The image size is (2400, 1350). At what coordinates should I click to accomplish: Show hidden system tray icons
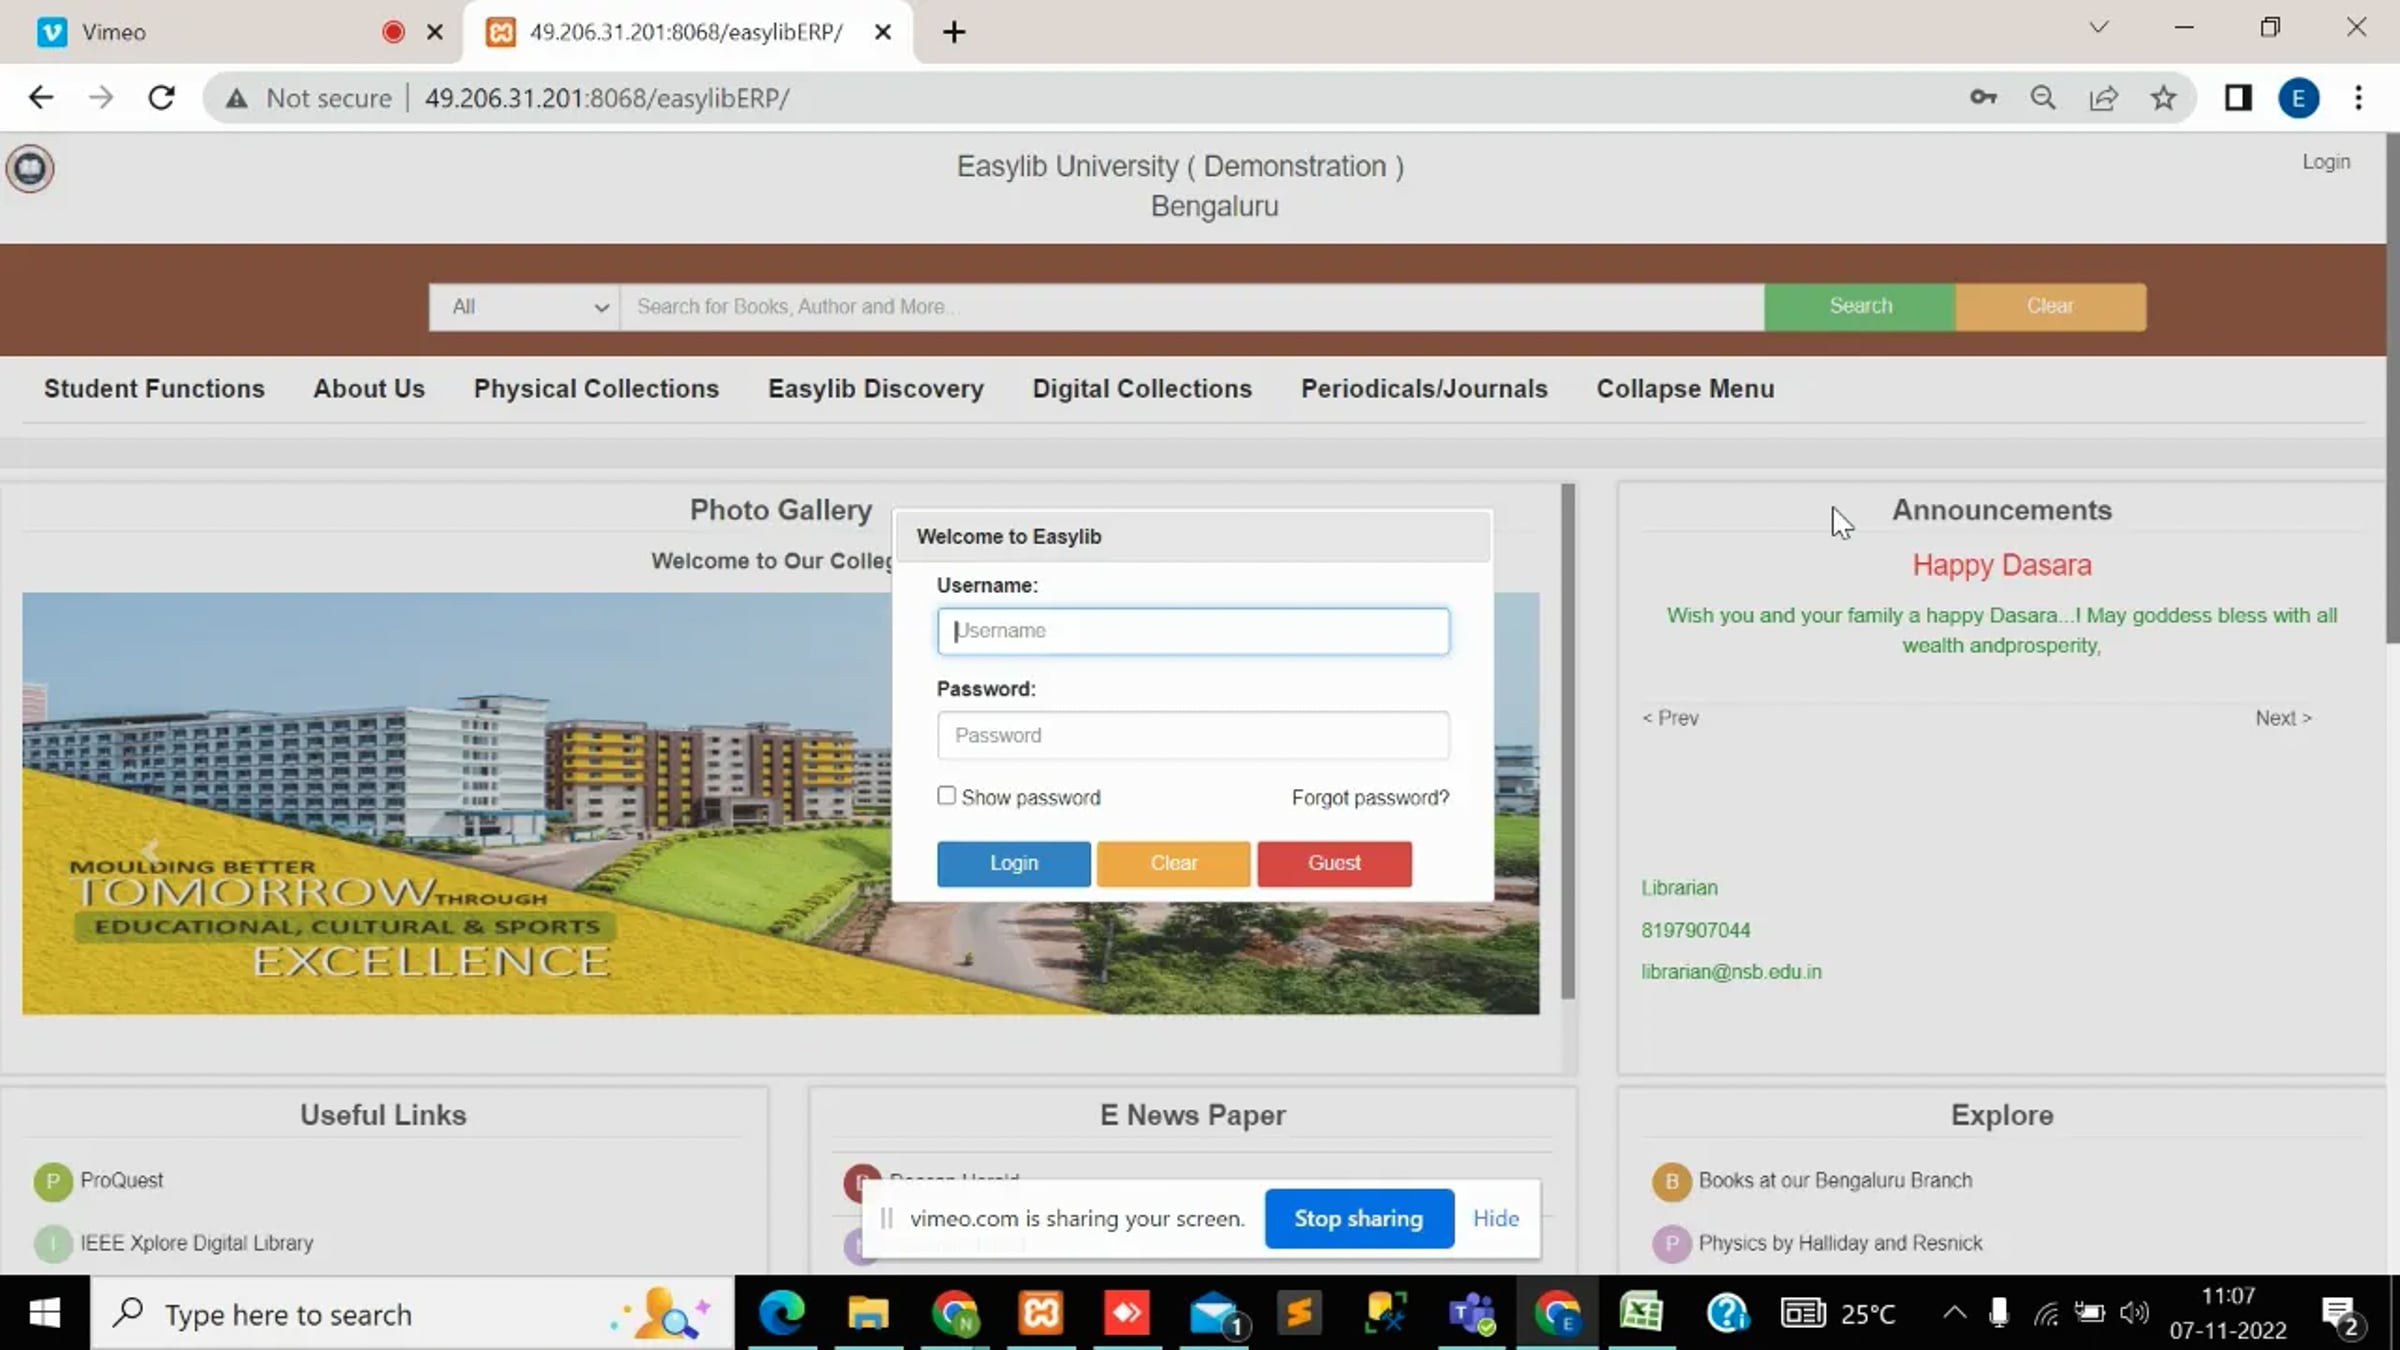pyautogui.click(x=1953, y=1313)
